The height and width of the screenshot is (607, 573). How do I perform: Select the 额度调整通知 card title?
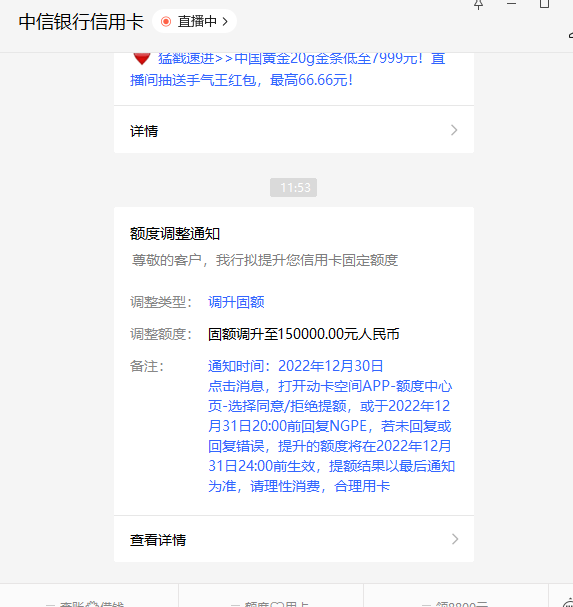175,234
